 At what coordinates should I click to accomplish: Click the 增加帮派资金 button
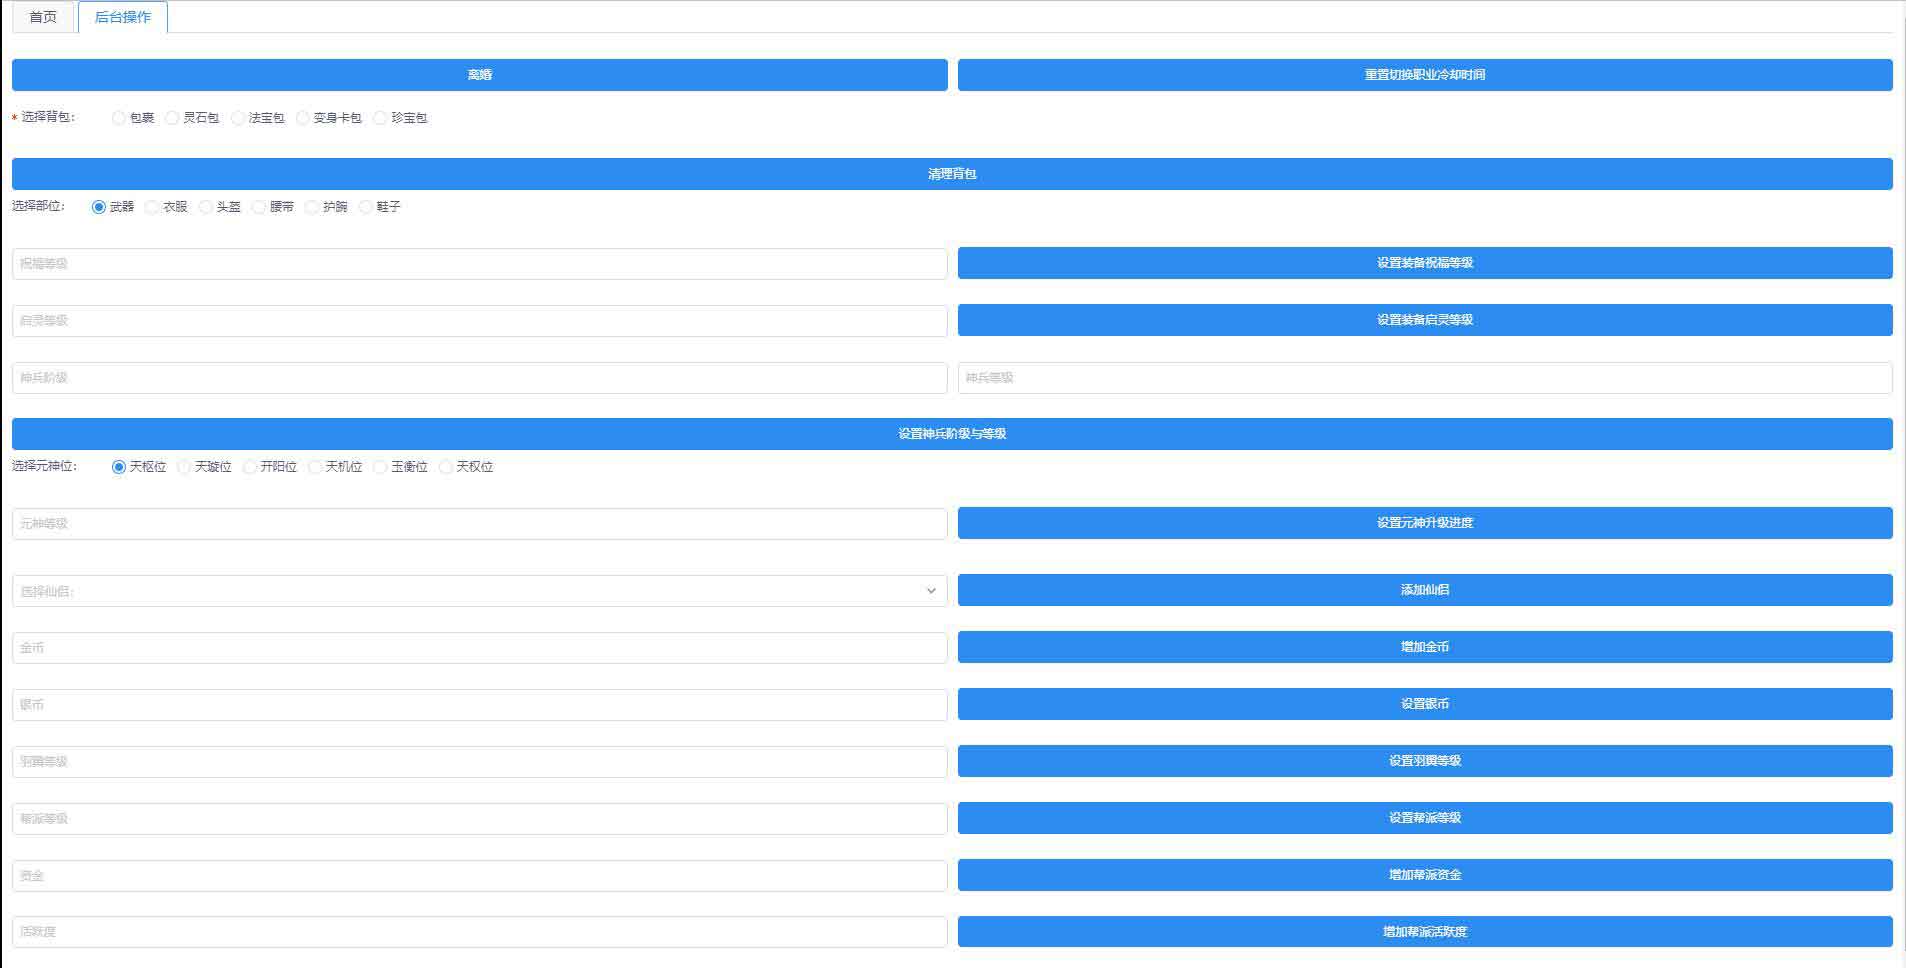[1425, 875]
